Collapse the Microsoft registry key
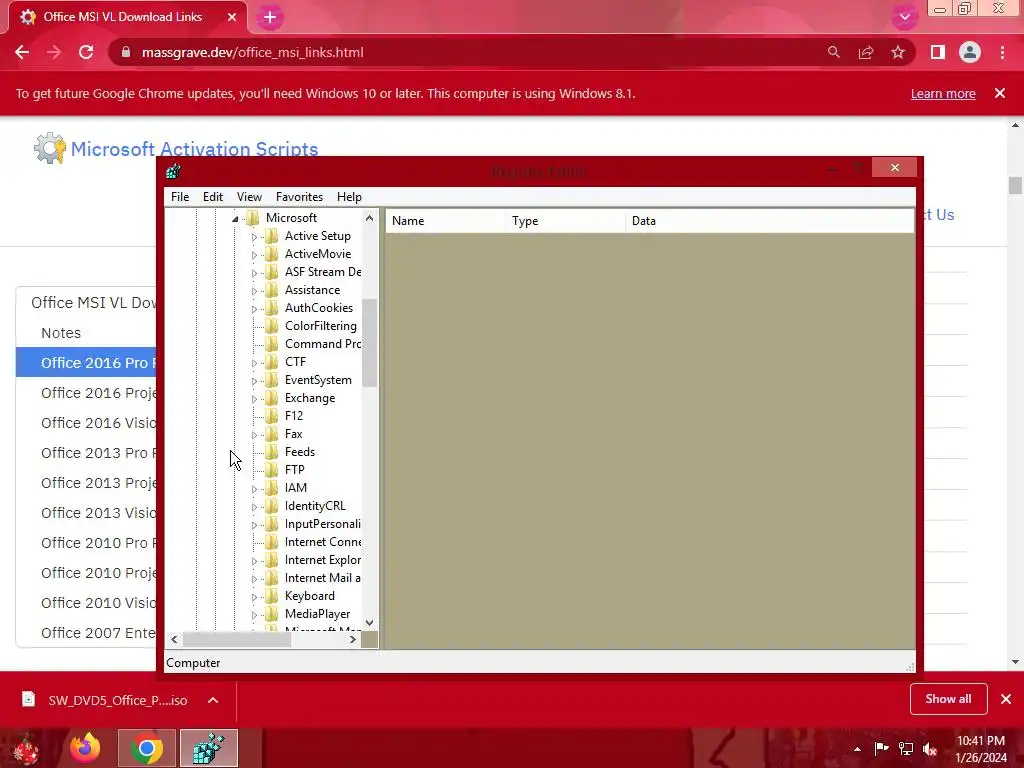This screenshot has height=768, width=1024. coord(235,219)
